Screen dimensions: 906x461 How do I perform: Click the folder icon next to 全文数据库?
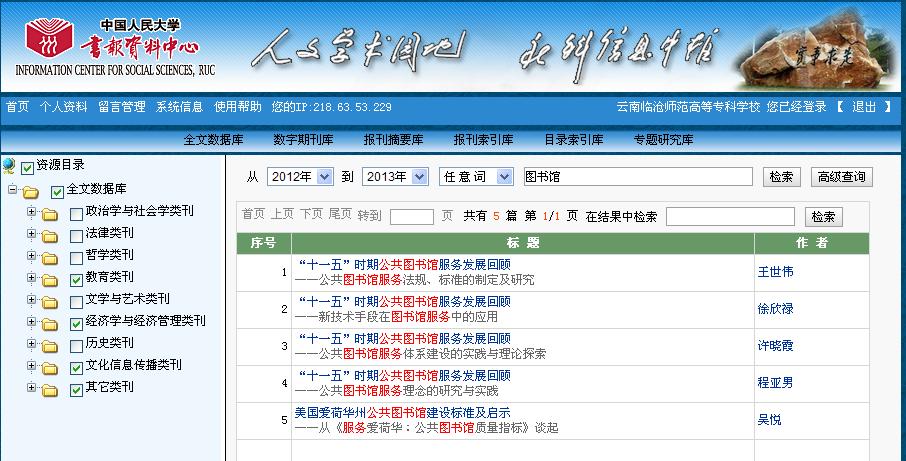coord(31,190)
